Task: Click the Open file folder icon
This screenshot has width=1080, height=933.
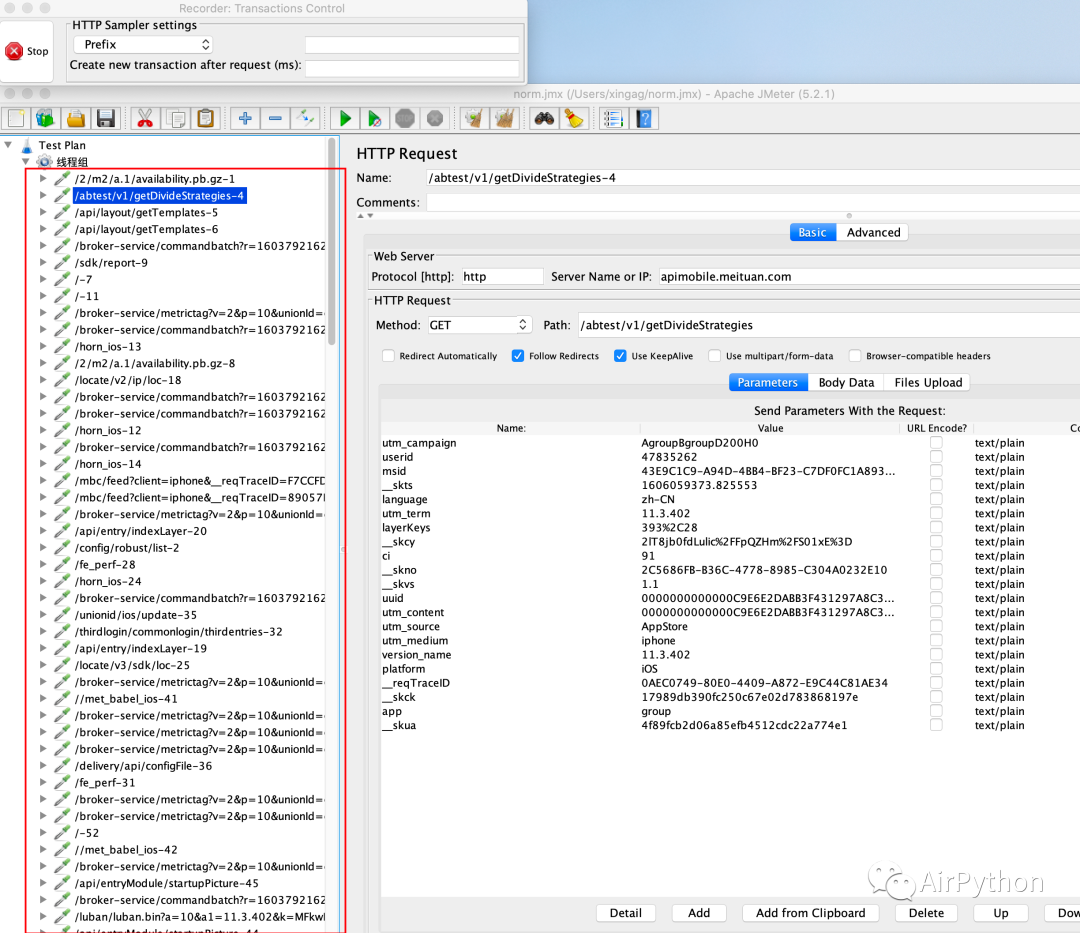Action: (76, 118)
